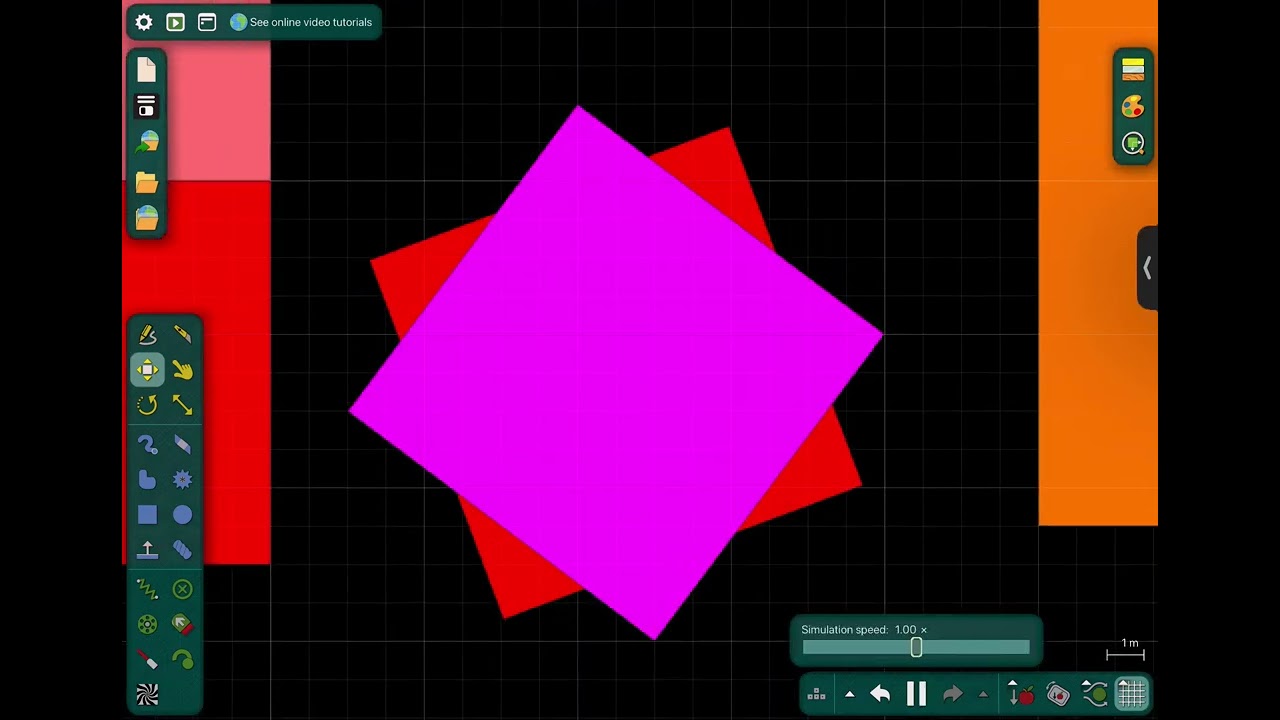Open the Materials panel
Screen dimensions: 1280x720
click(x=1133, y=69)
